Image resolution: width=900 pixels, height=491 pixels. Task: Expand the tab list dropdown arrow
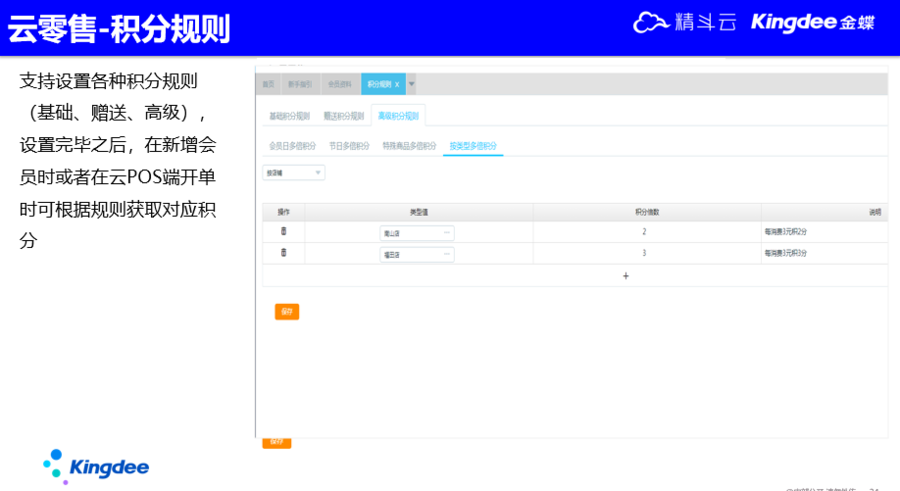(x=412, y=84)
